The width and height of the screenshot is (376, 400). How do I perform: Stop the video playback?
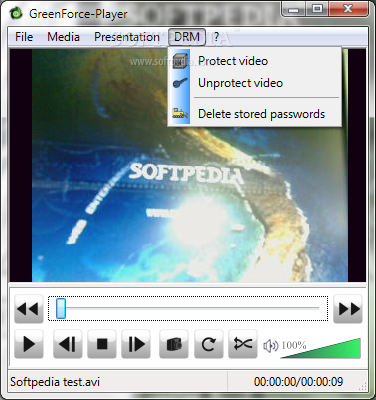(x=102, y=344)
